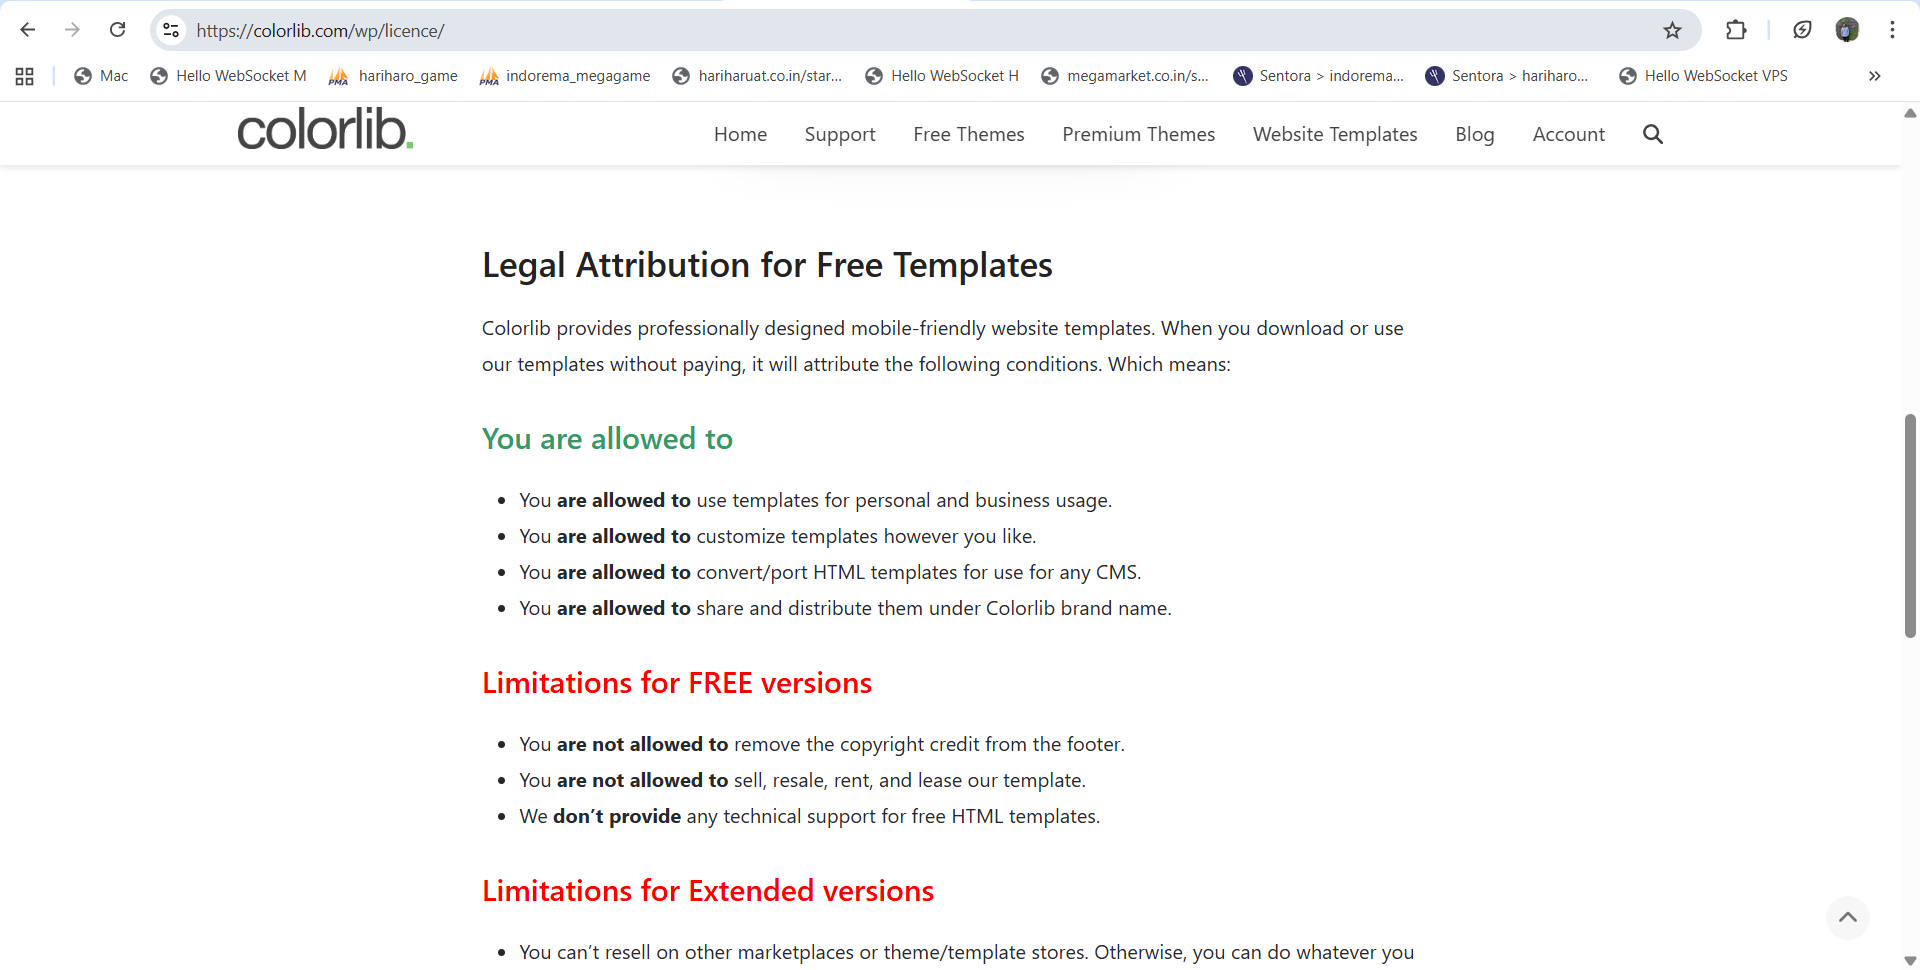Open the Hello WebSocket VPS bookmark
The height and width of the screenshot is (970, 1920).
(x=1703, y=76)
